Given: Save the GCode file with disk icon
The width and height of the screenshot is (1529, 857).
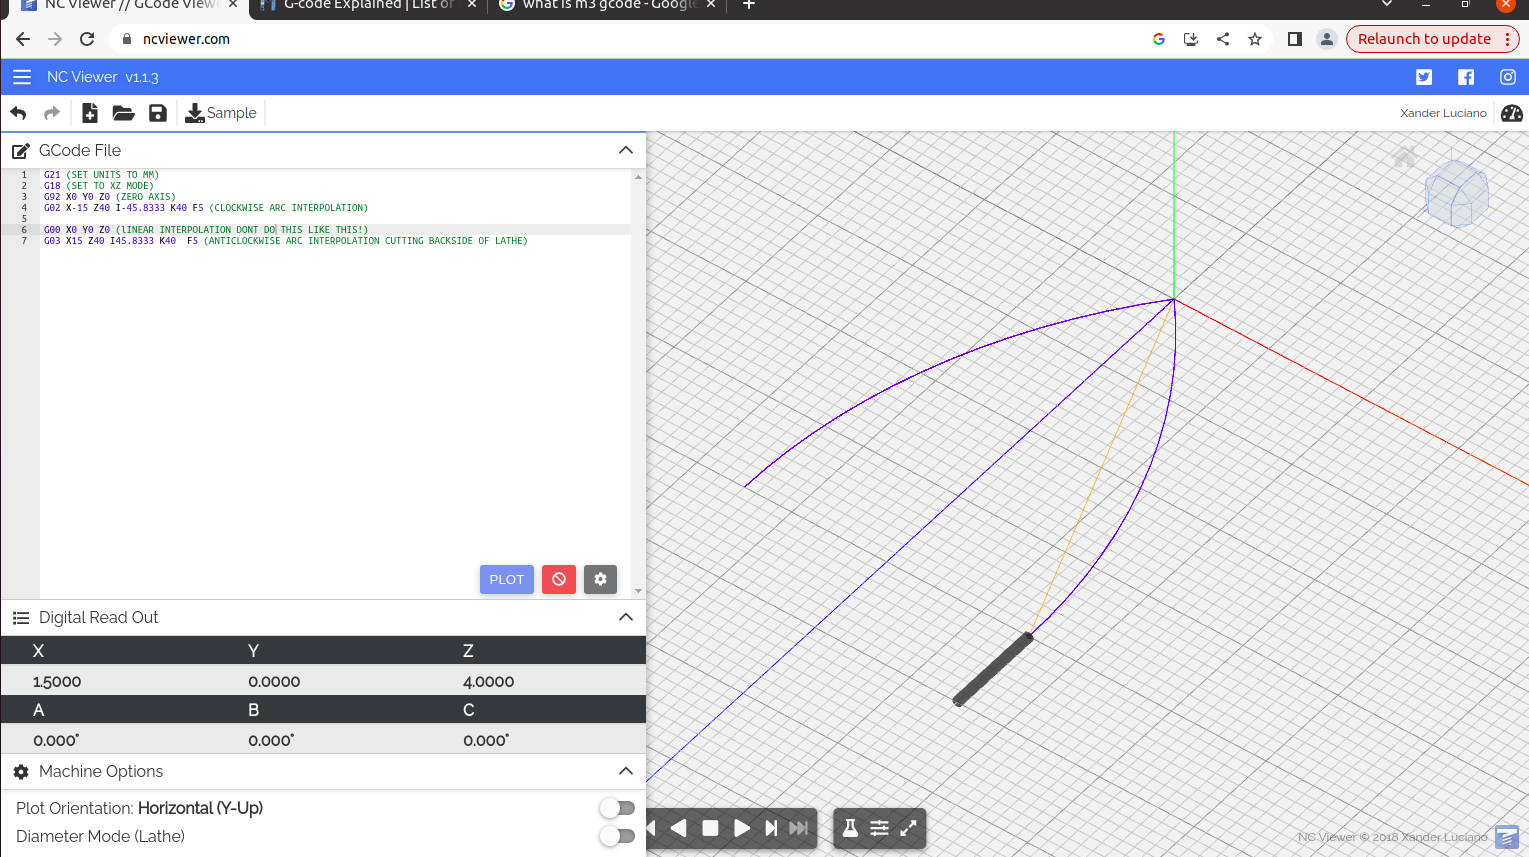Looking at the screenshot, I should click(158, 113).
